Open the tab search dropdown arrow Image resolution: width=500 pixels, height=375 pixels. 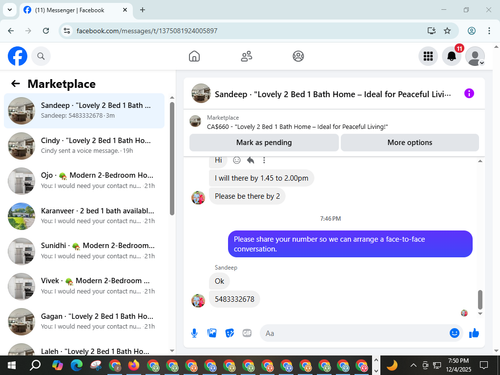[x=10, y=10]
